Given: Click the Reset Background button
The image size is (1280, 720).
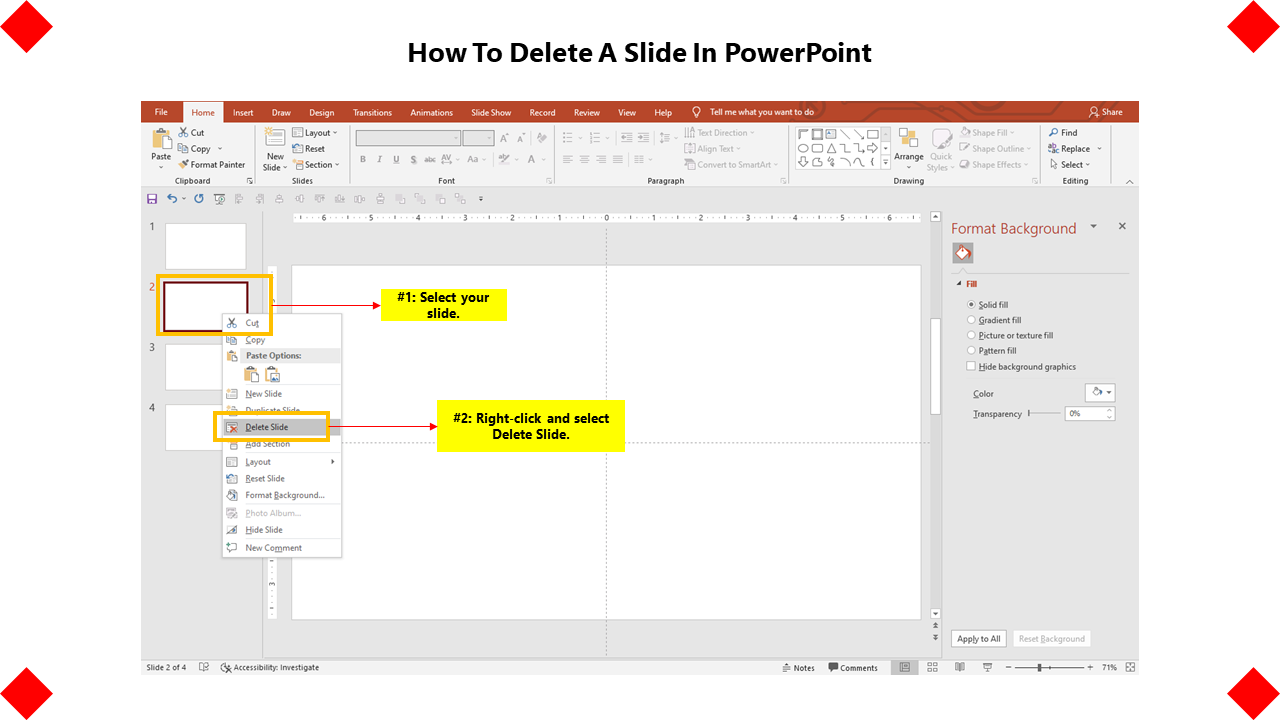Looking at the screenshot, I should (1051, 639).
